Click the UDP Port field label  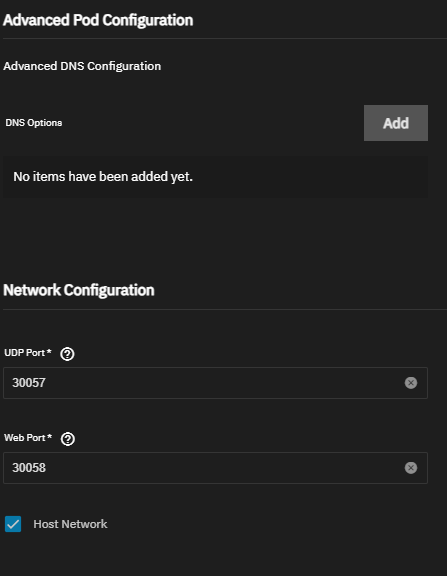pyautogui.click(x=24, y=353)
